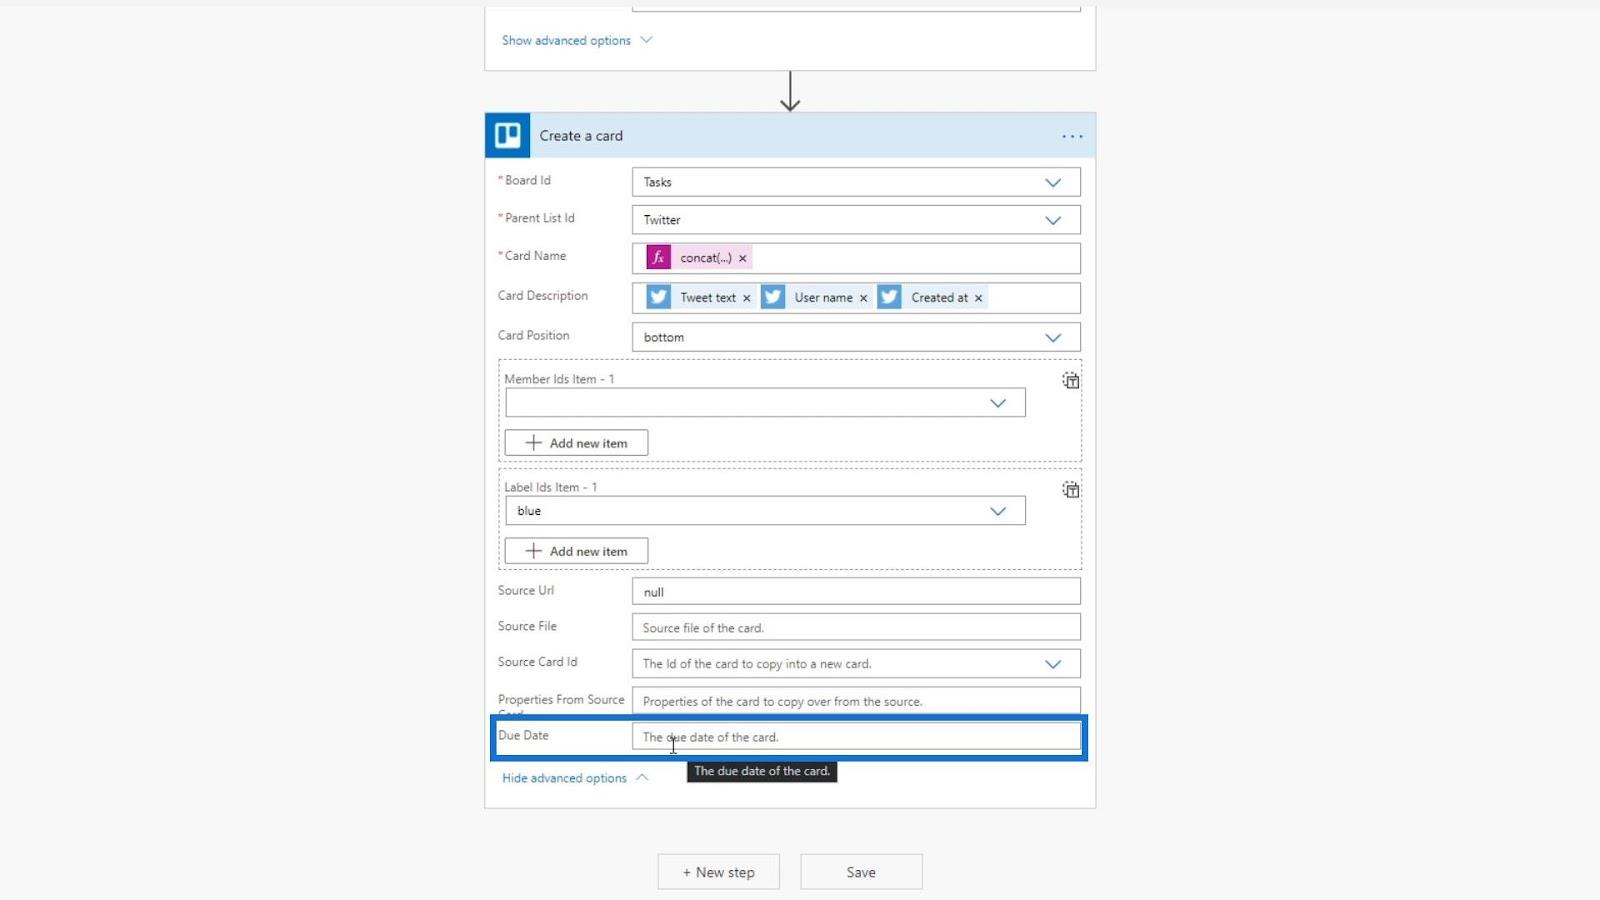Remove the User name token

(x=864, y=298)
